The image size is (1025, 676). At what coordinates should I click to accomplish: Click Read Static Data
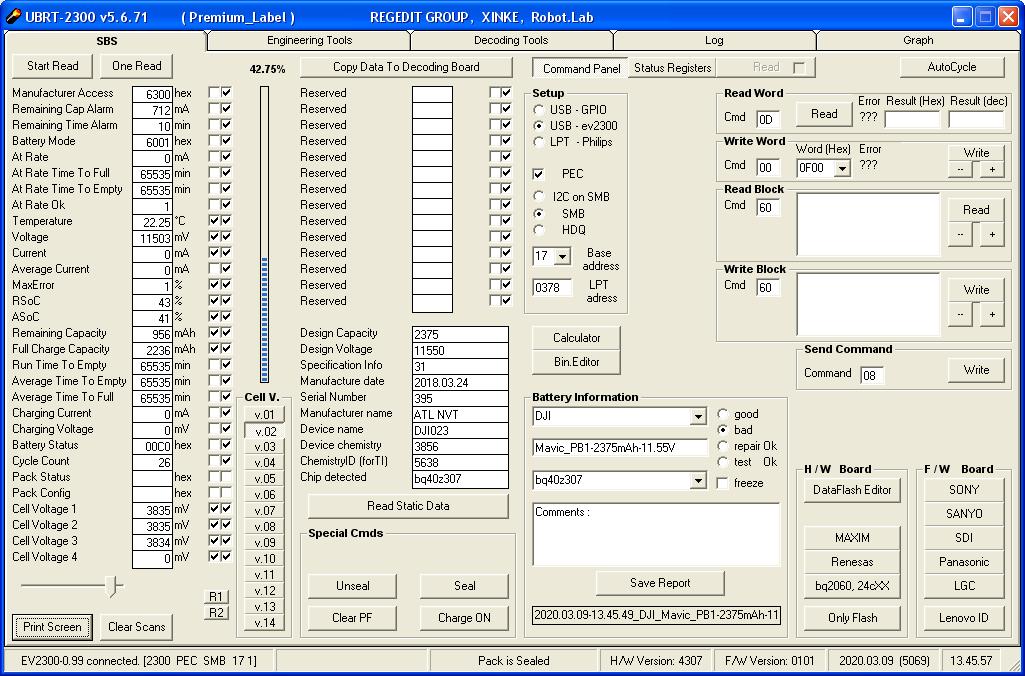point(408,506)
